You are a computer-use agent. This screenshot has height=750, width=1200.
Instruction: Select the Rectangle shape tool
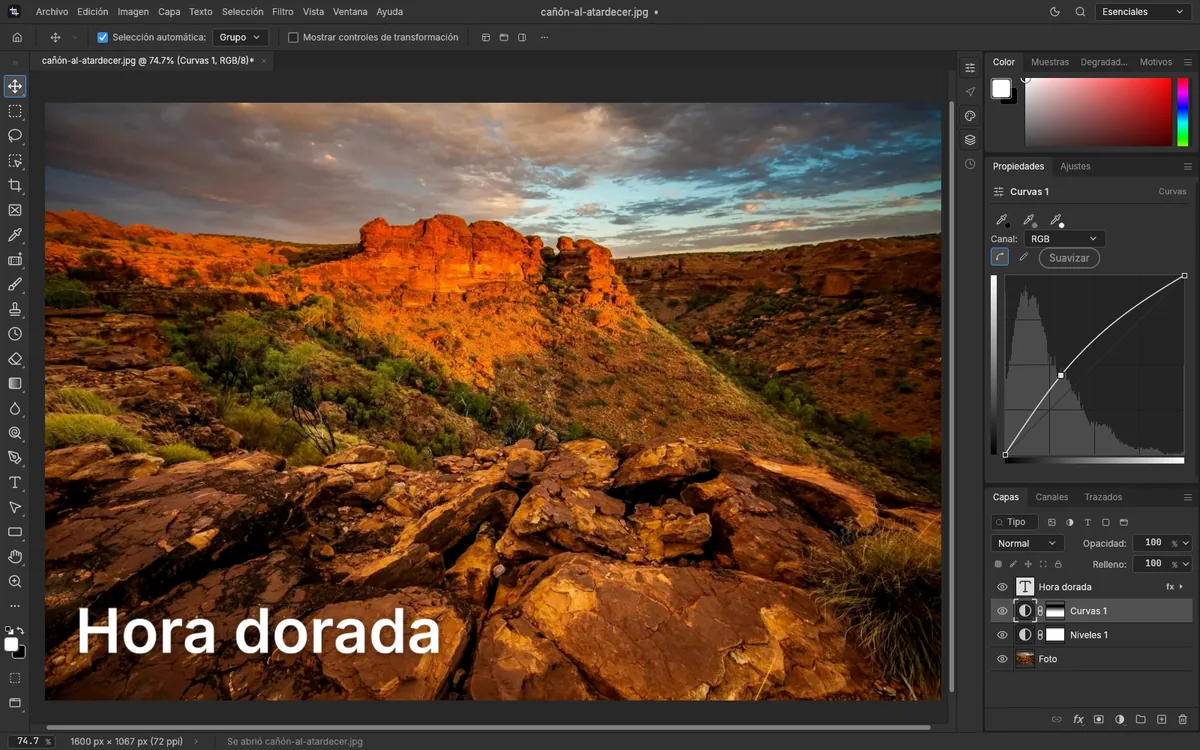click(x=15, y=532)
